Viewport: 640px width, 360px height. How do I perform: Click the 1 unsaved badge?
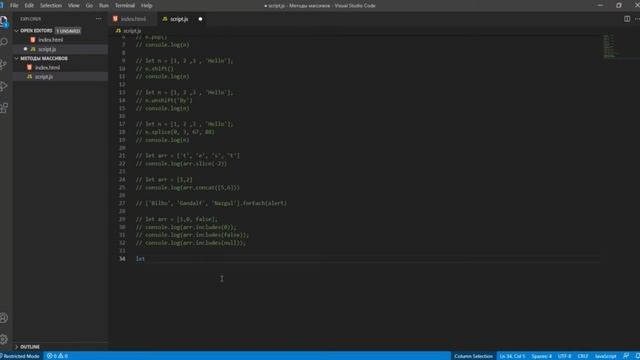click(x=68, y=31)
